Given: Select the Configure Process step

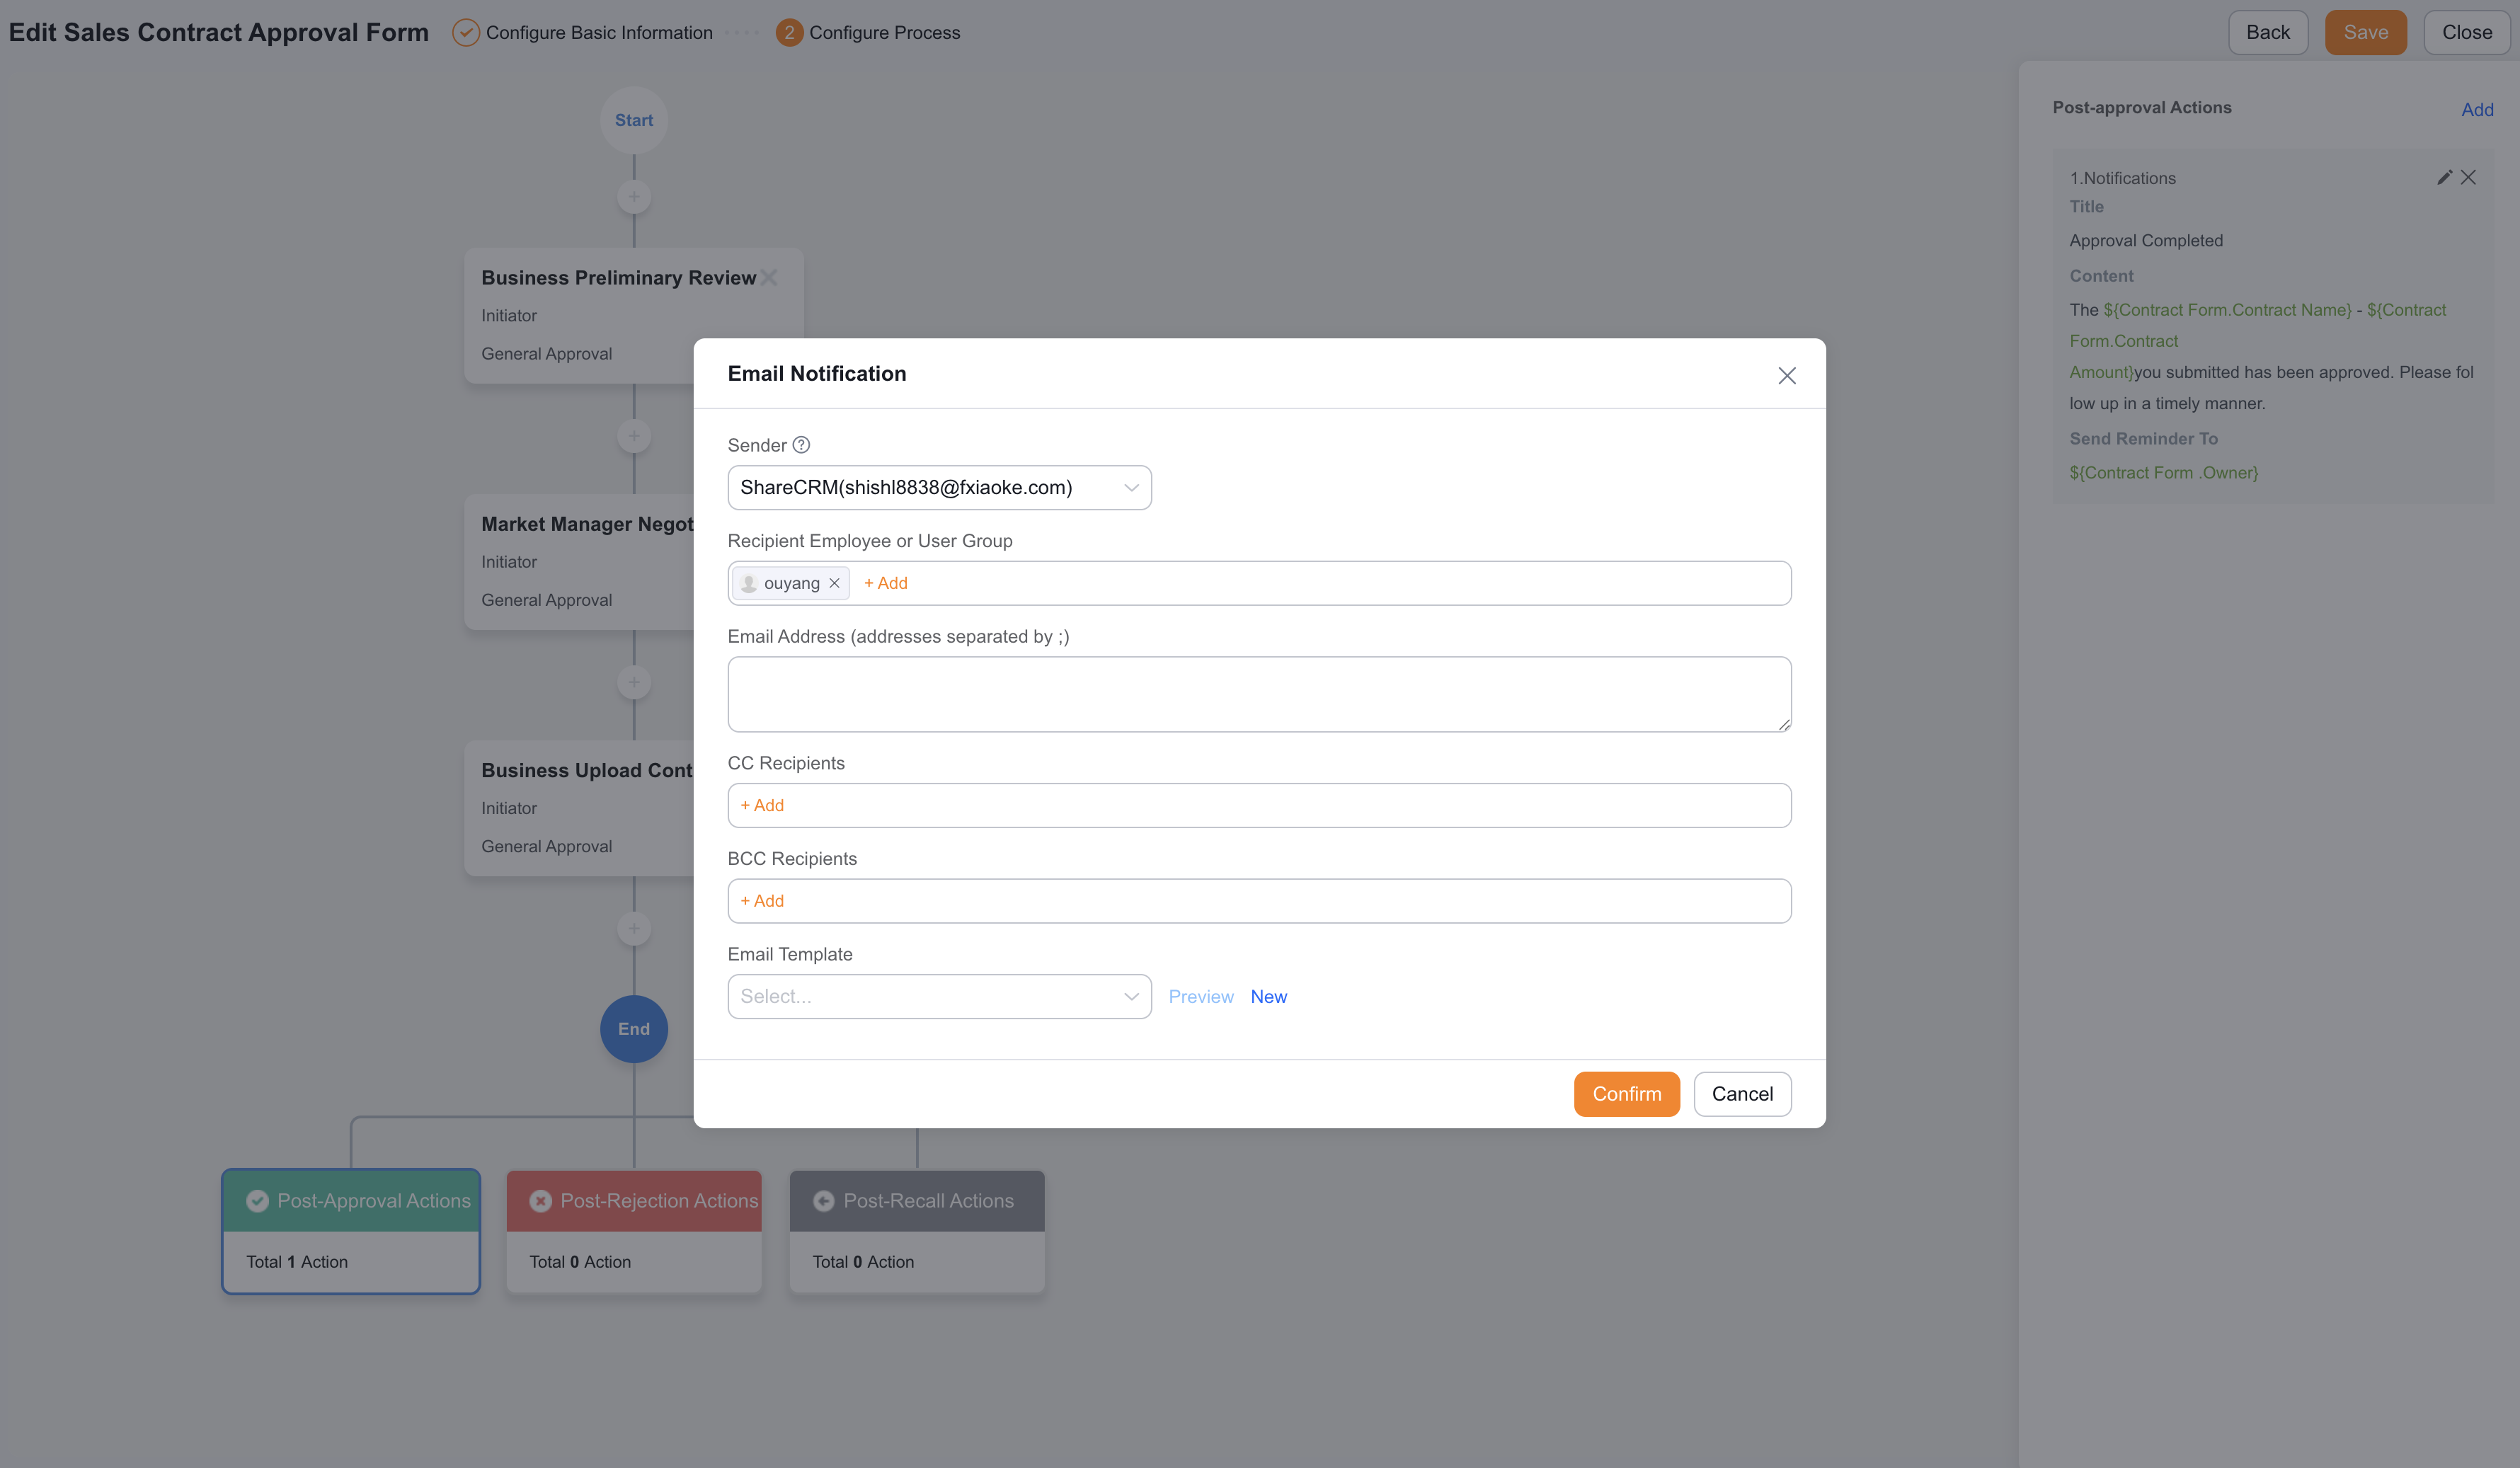Looking at the screenshot, I should tap(867, 32).
